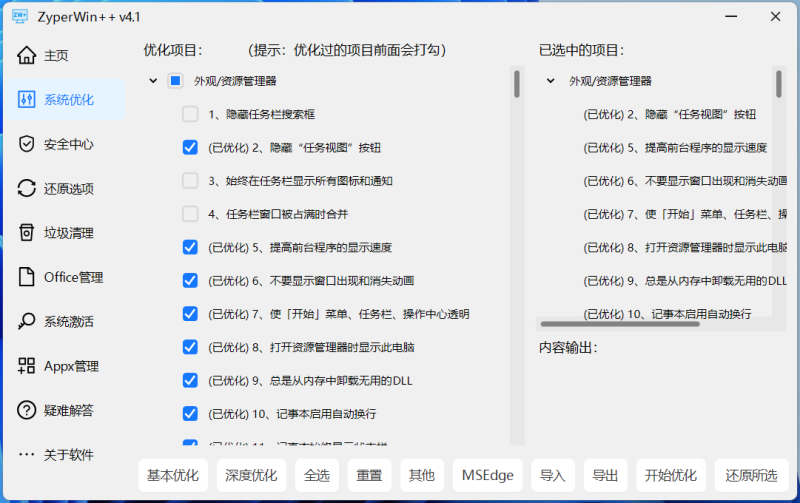Click the 其他 button

[422, 475]
